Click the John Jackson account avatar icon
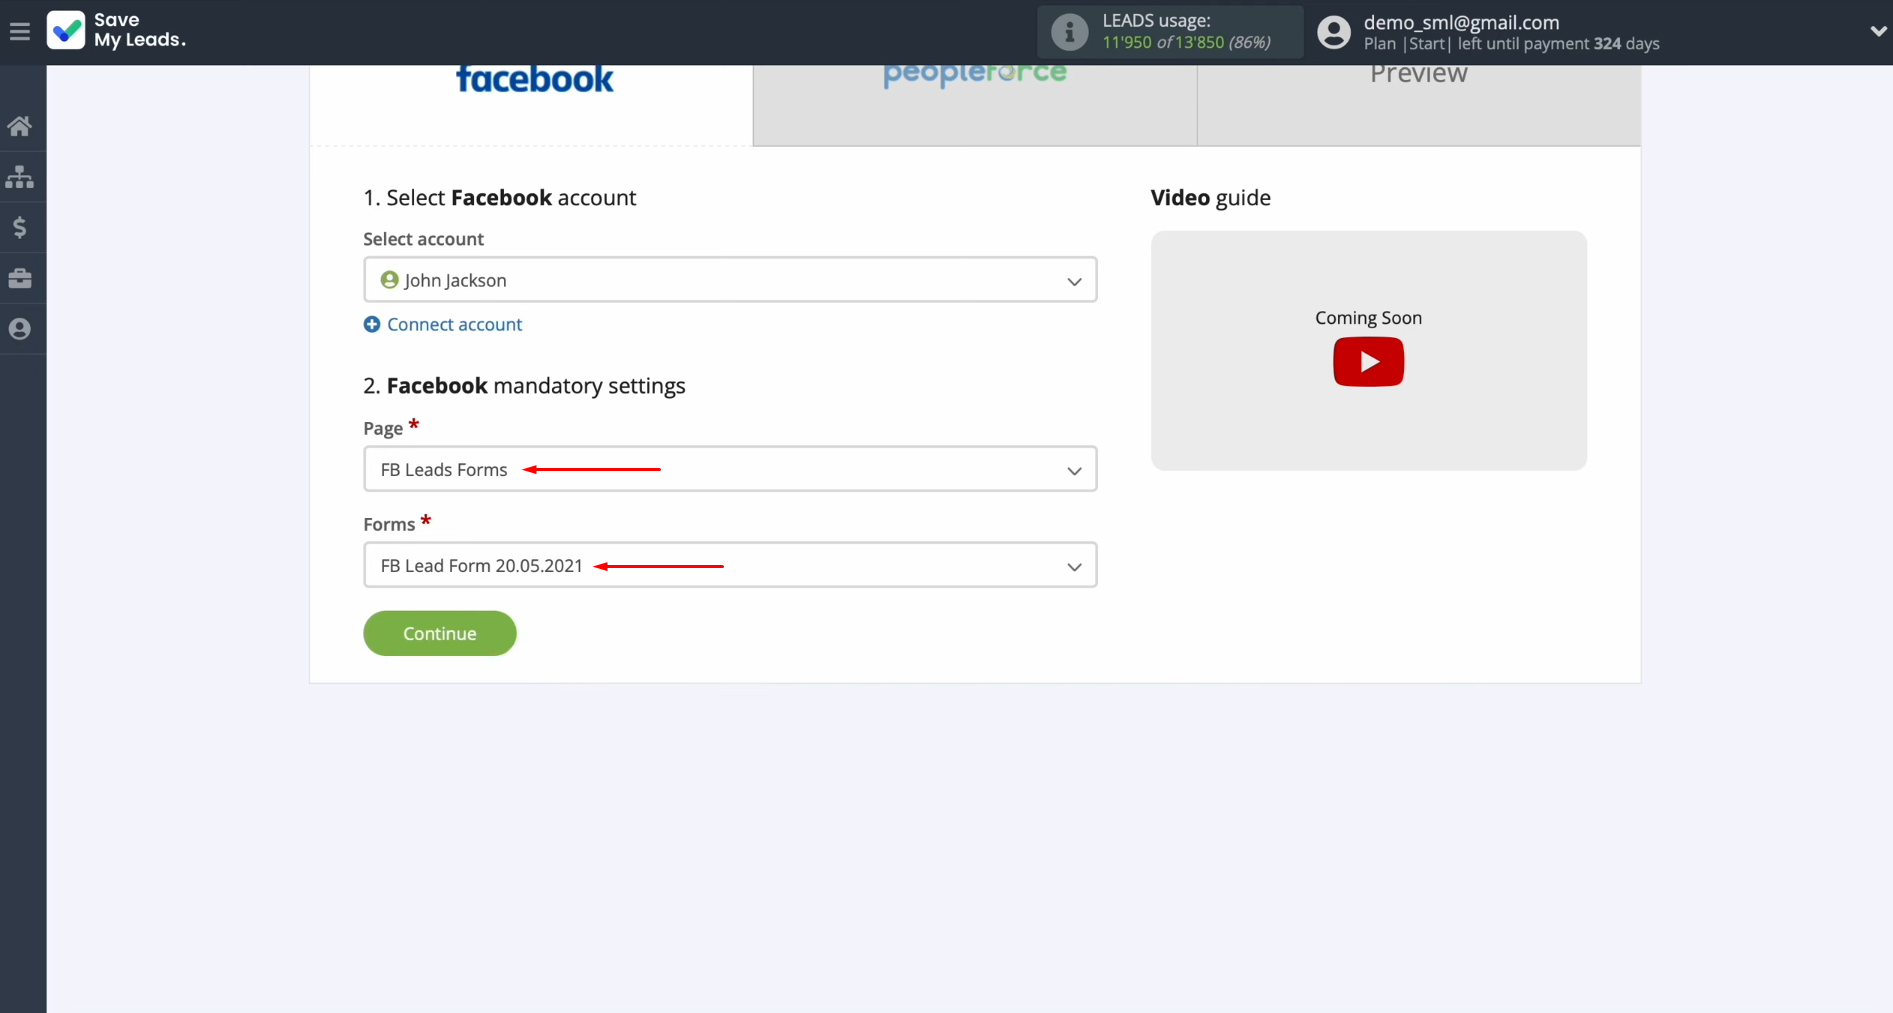The image size is (1893, 1013). point(390,280)
